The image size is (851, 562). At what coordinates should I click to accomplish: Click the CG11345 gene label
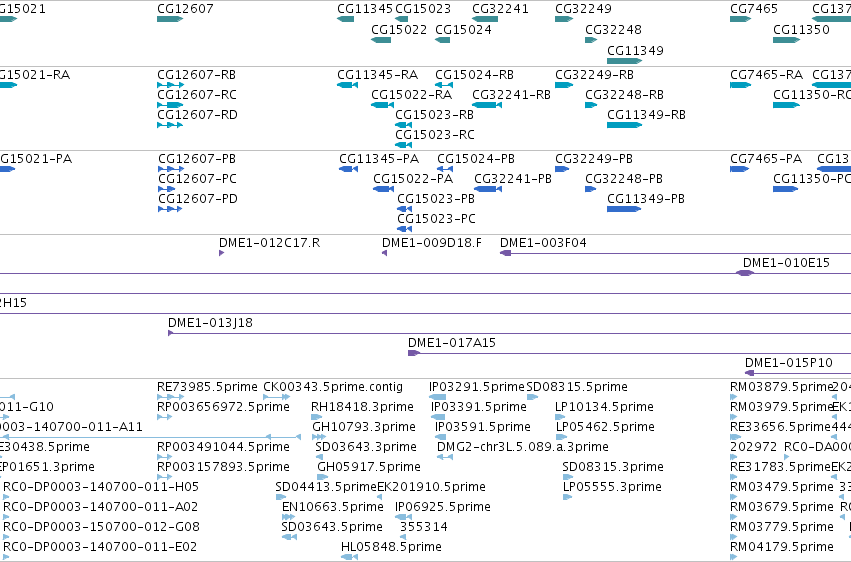coord(365,9)
